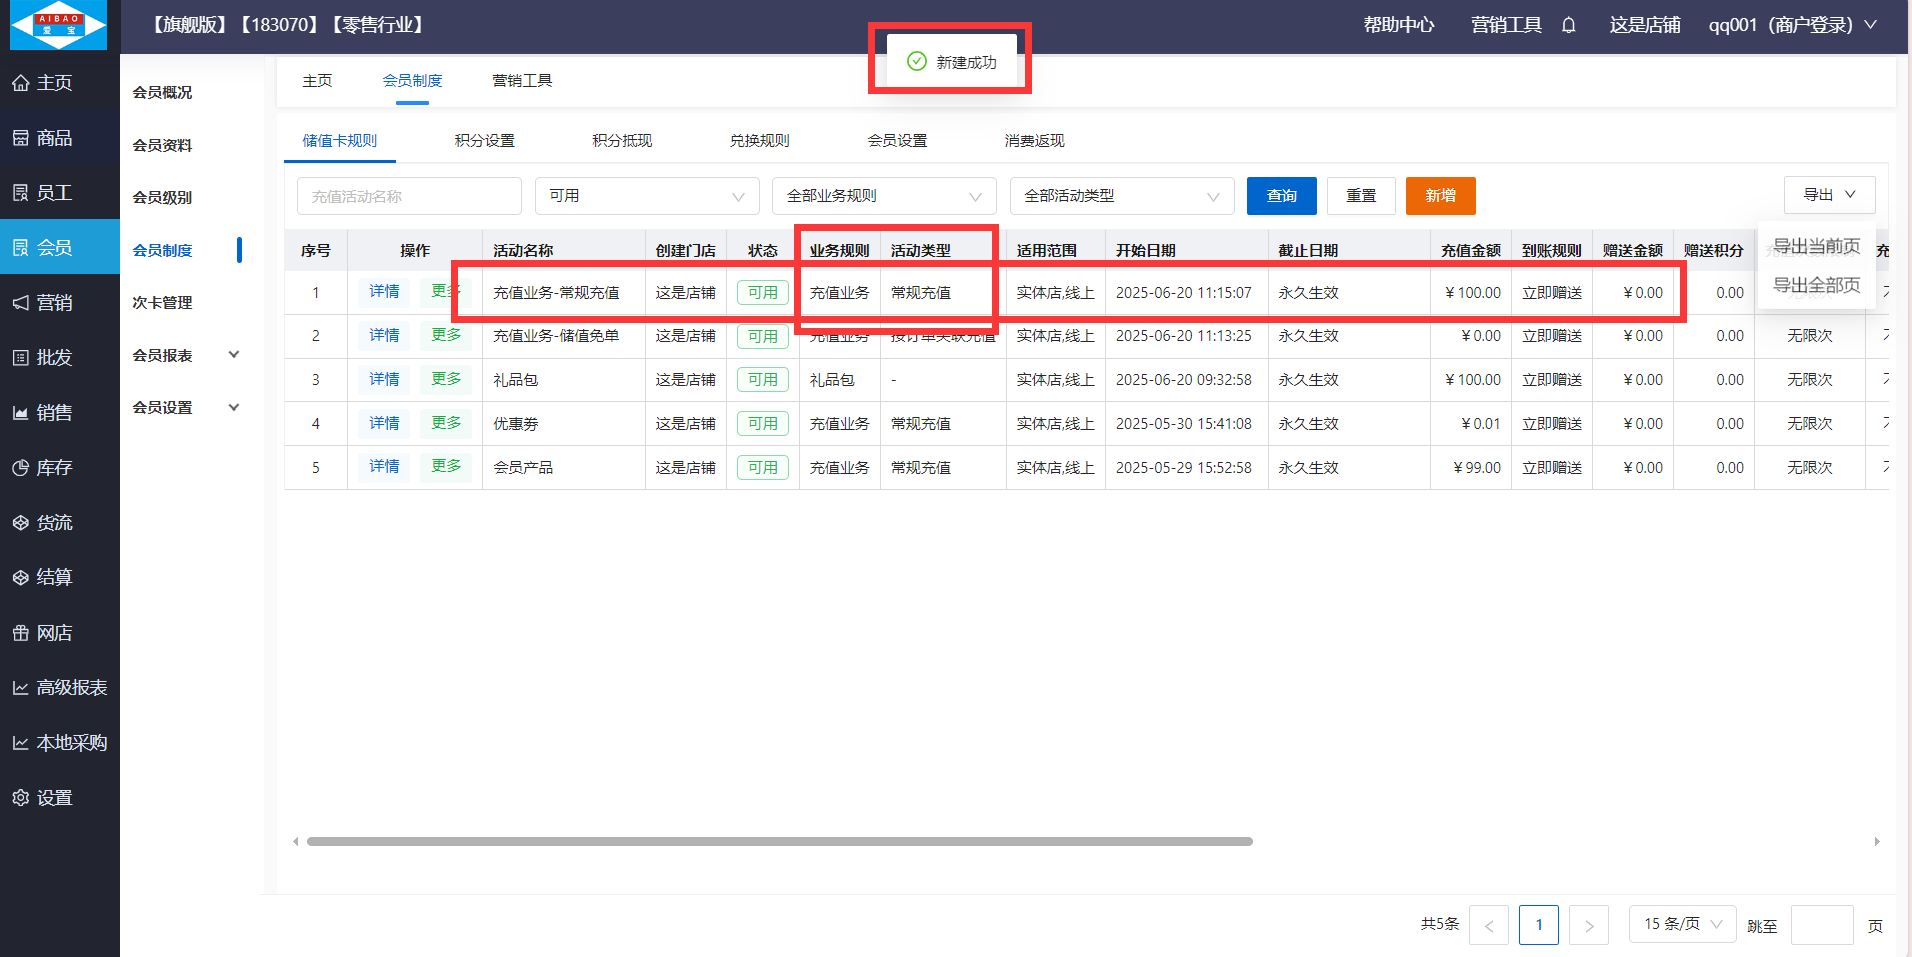Click the AIBAO logo
Image resolution: width=1912 pixels, height=957 pixels.
58,25
